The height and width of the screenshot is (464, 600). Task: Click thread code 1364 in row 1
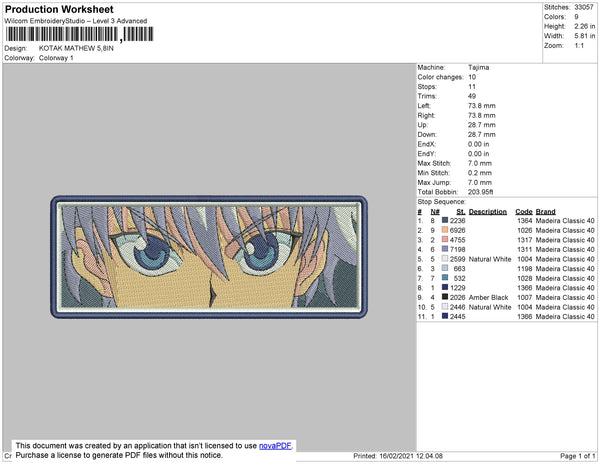[524, 221]
